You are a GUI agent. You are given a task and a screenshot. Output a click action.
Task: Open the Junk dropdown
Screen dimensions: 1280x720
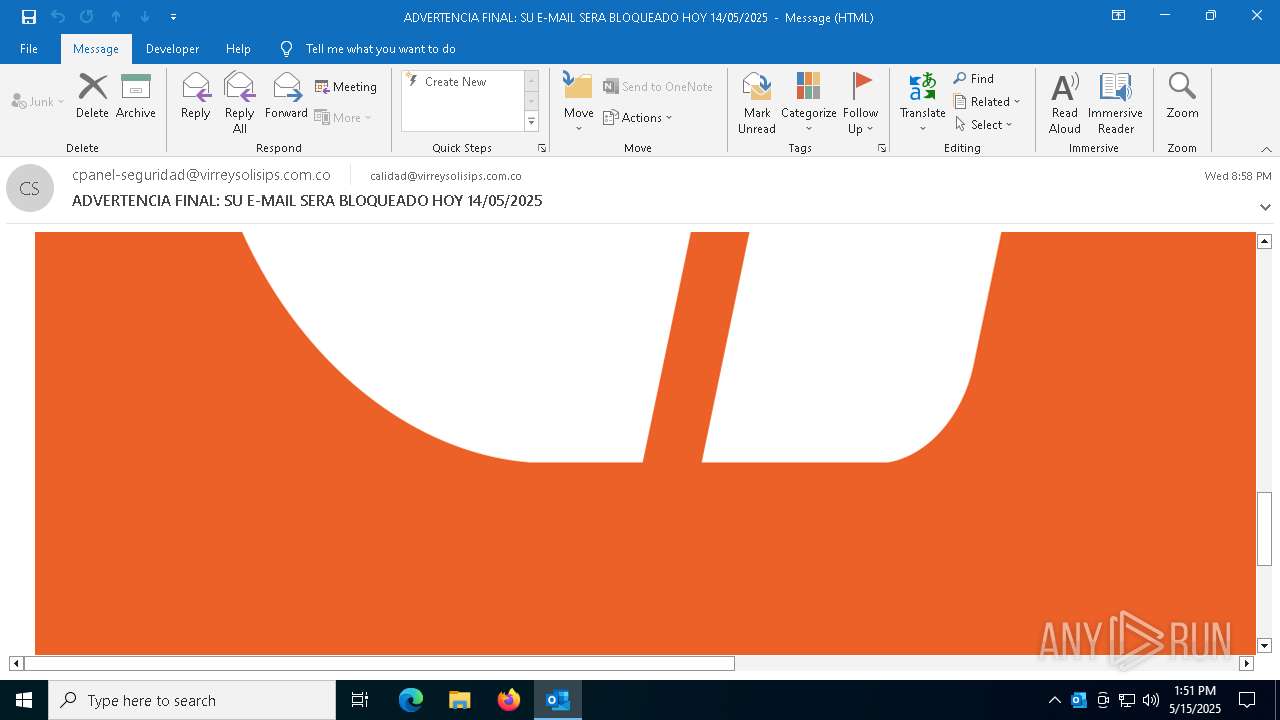click(x=38, y=102)
